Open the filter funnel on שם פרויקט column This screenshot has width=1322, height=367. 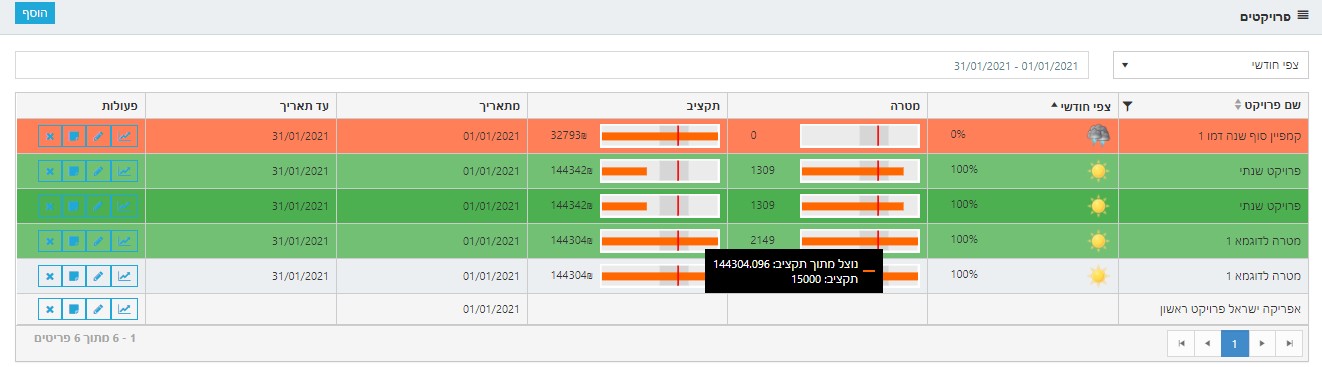pyautogui.click(x=1128, y=105)
